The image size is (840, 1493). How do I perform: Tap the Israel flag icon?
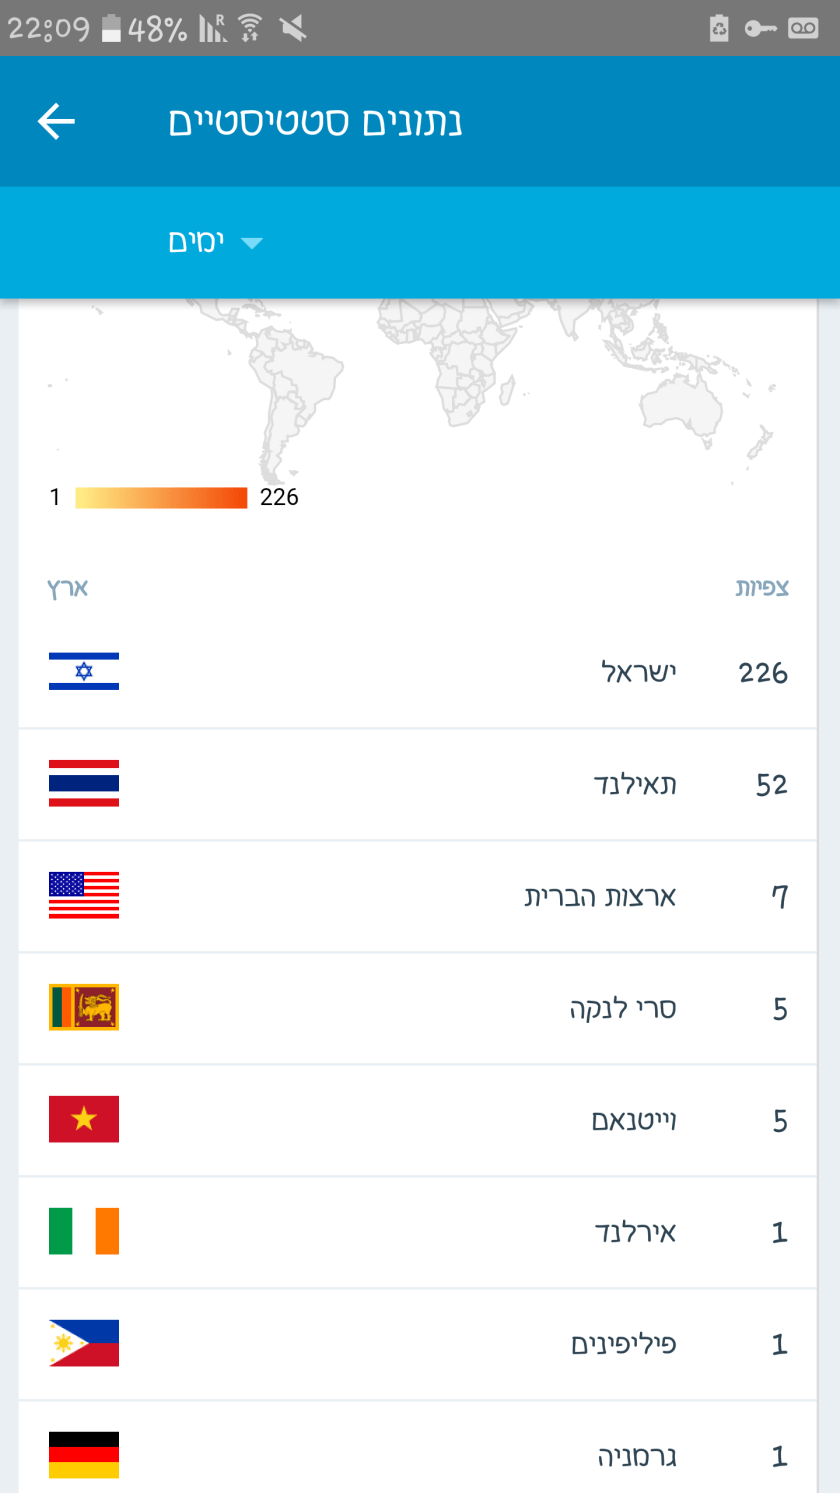click(84, 671)
